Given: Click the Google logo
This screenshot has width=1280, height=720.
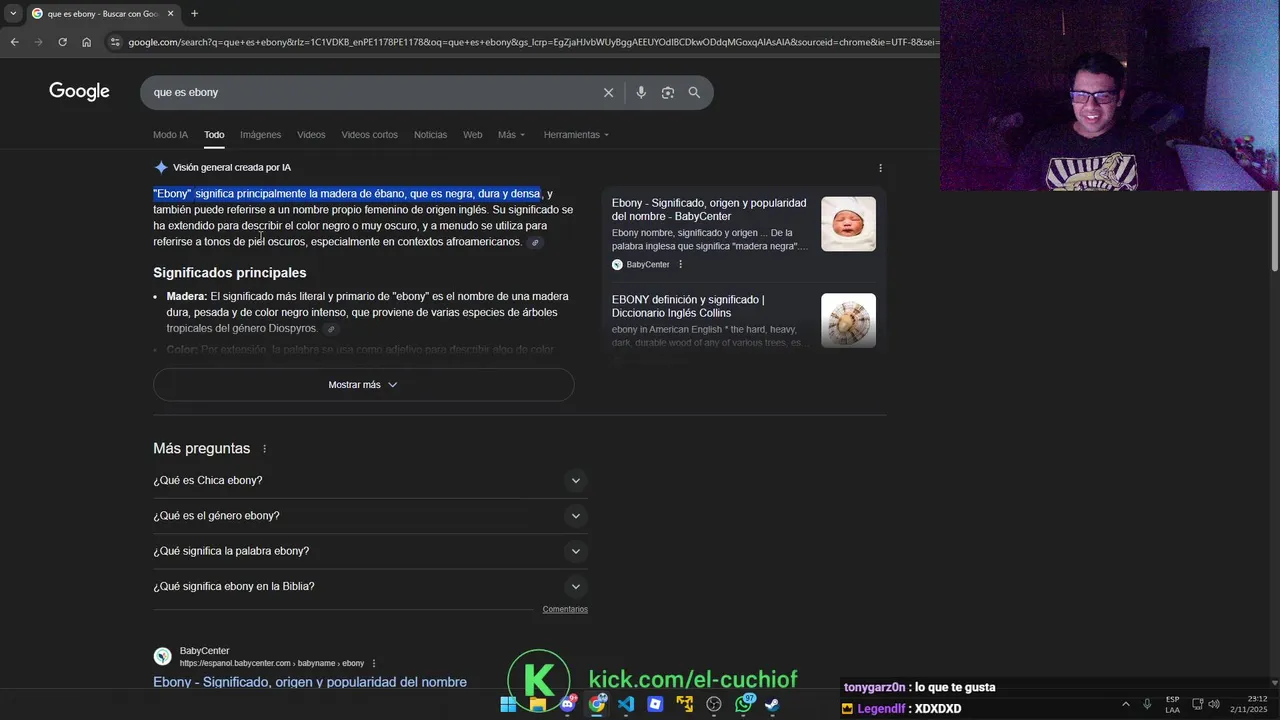Looking at the screenshot, I should point(79,92).
